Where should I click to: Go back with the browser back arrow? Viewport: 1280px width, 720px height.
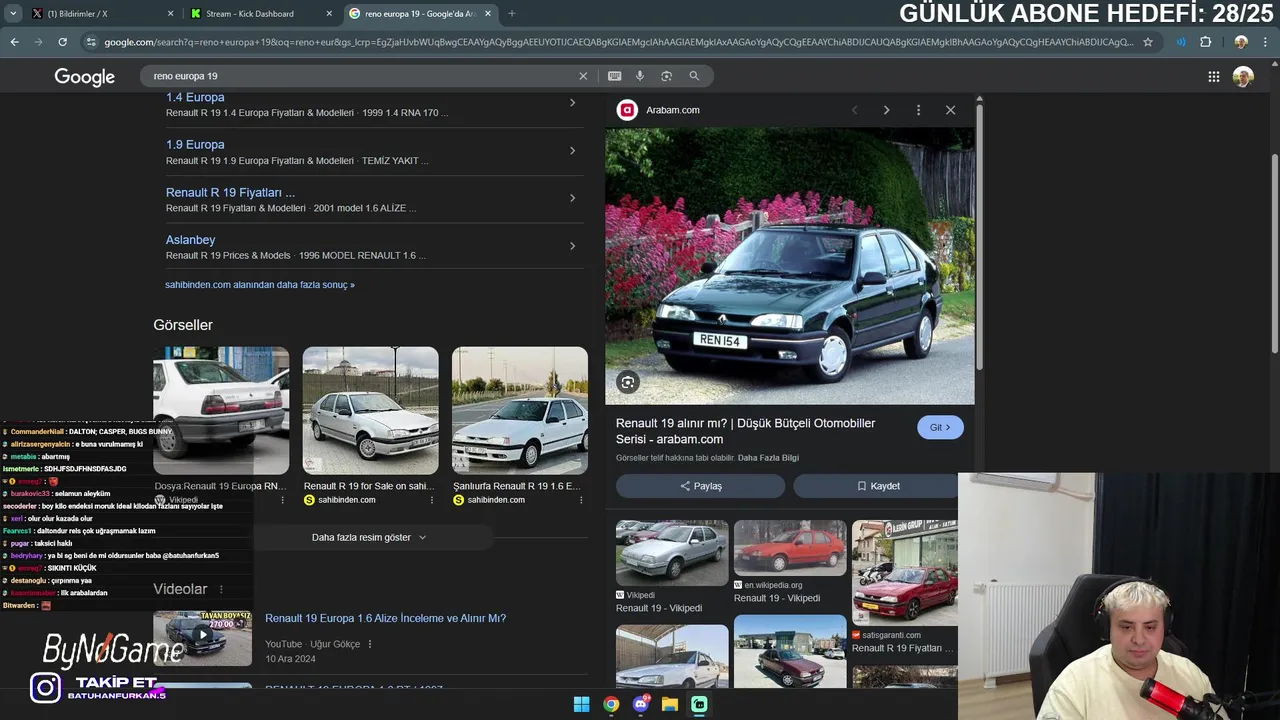pyautogui.click(x=14, y=42)
